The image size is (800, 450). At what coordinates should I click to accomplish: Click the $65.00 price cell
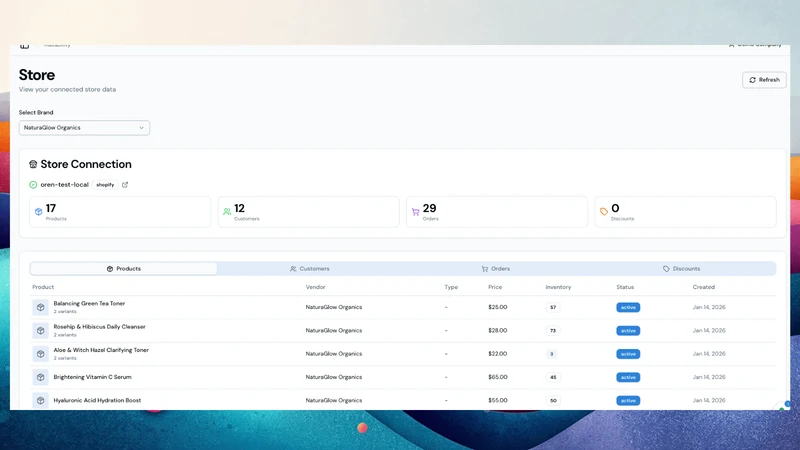pyautogui.click(x=497, y=377)
